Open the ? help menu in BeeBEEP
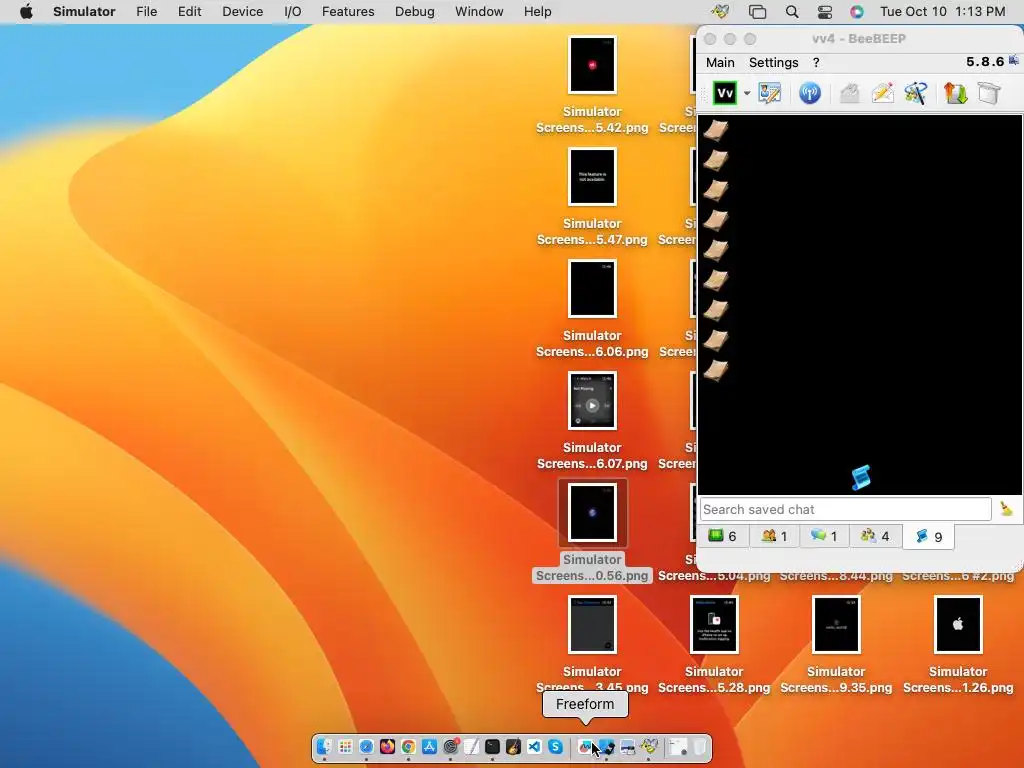The width and height of the screenshot is (1024, 768). 816,63
